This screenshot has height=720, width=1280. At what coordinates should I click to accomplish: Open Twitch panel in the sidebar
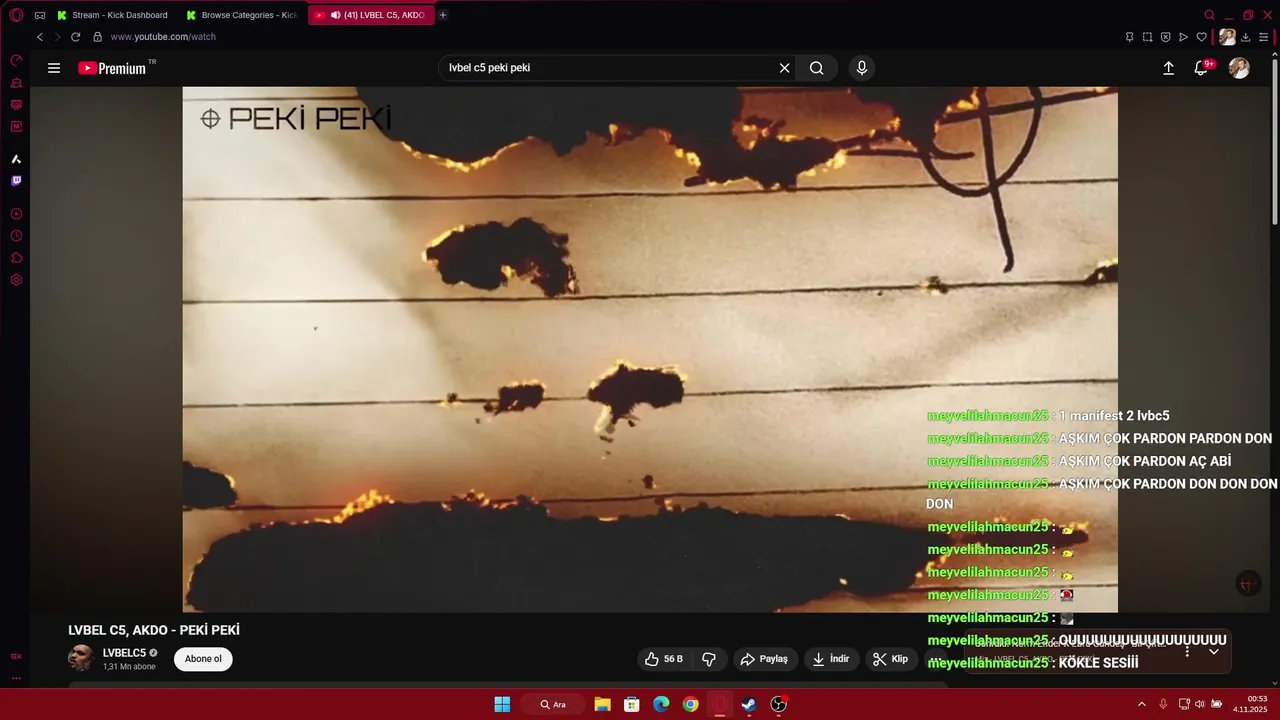click(16, 181)
